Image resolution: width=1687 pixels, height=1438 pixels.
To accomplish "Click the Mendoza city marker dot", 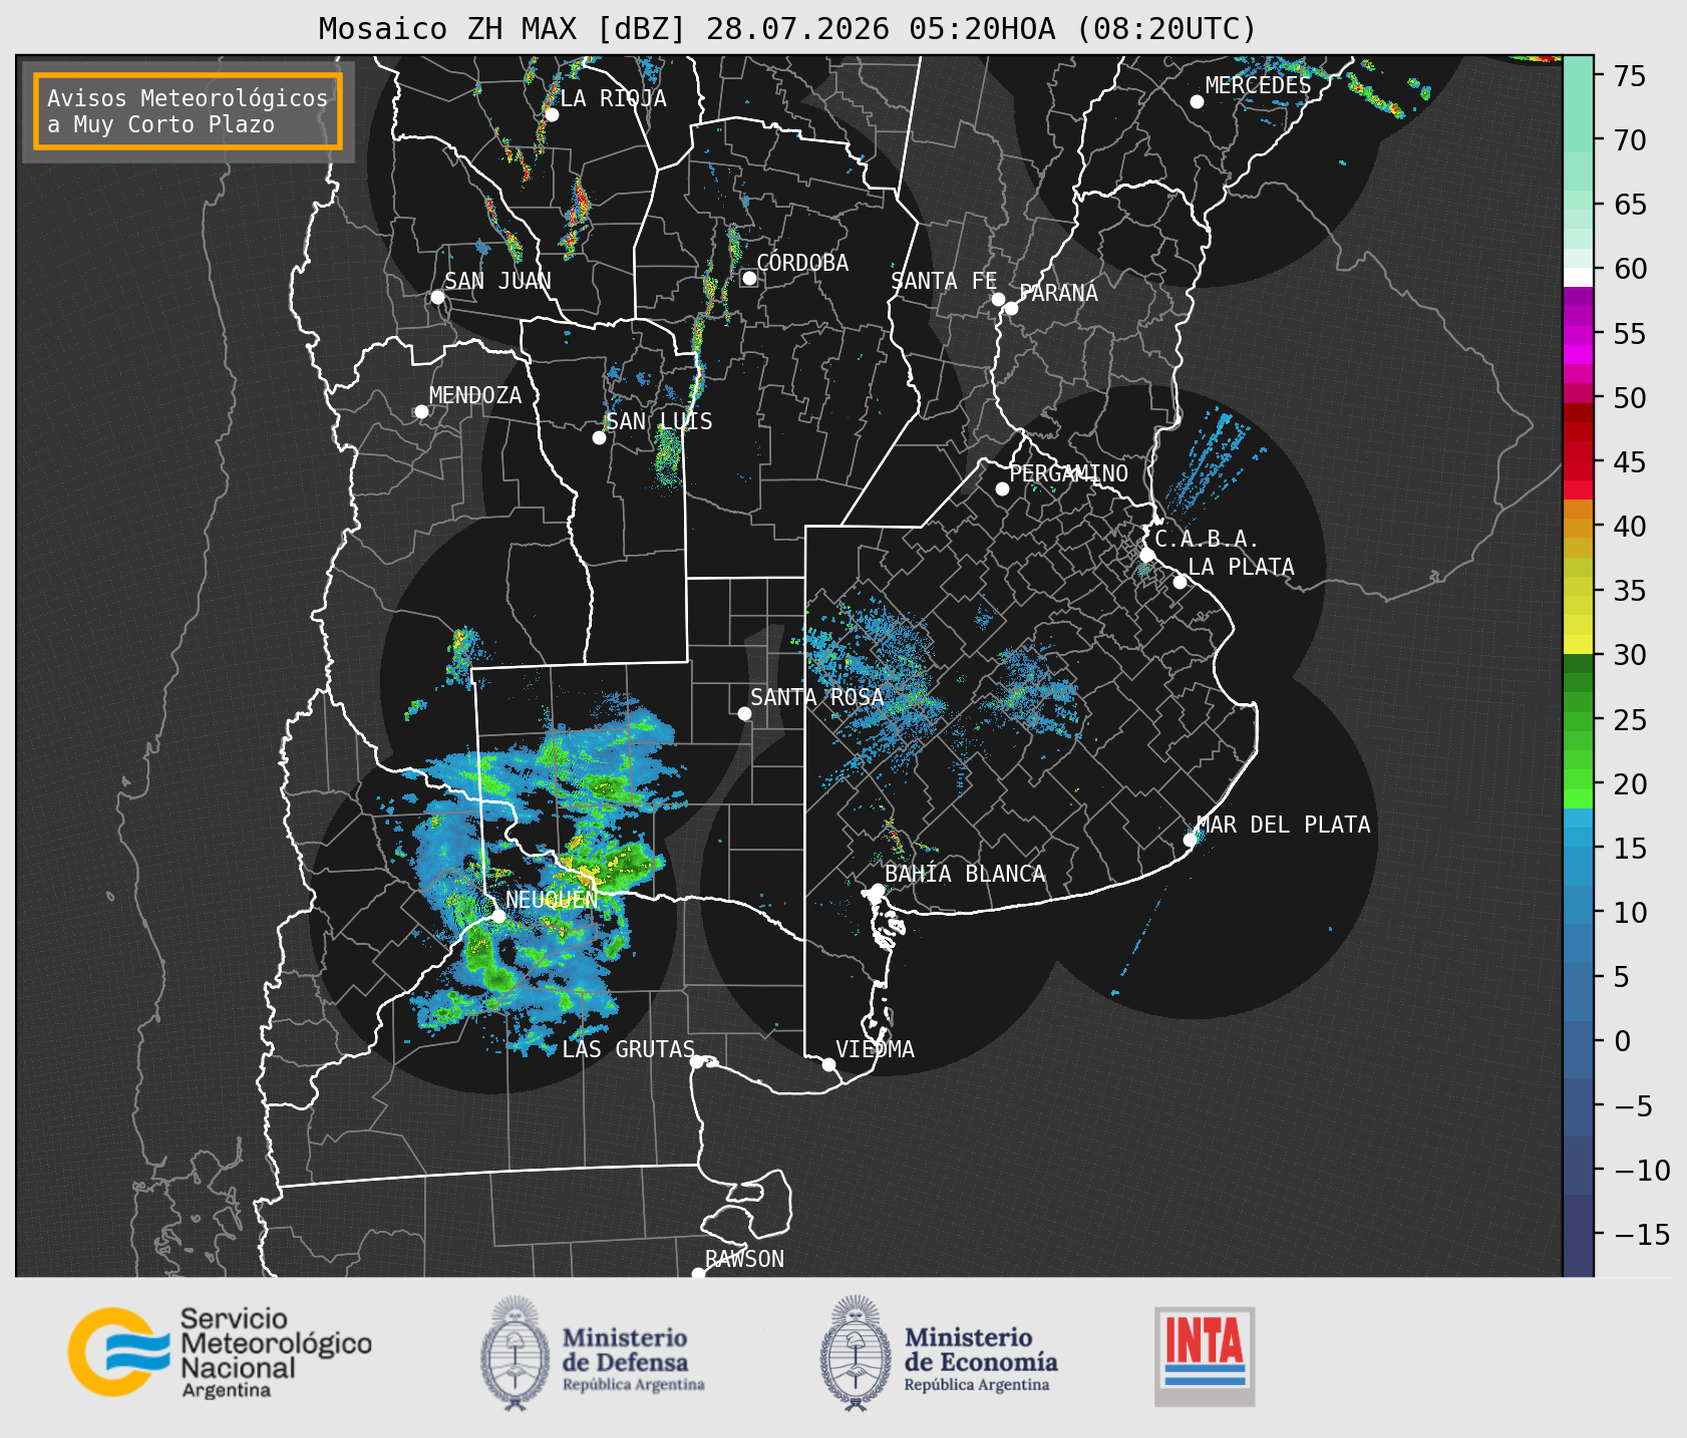I will click(x=421, y=412).
